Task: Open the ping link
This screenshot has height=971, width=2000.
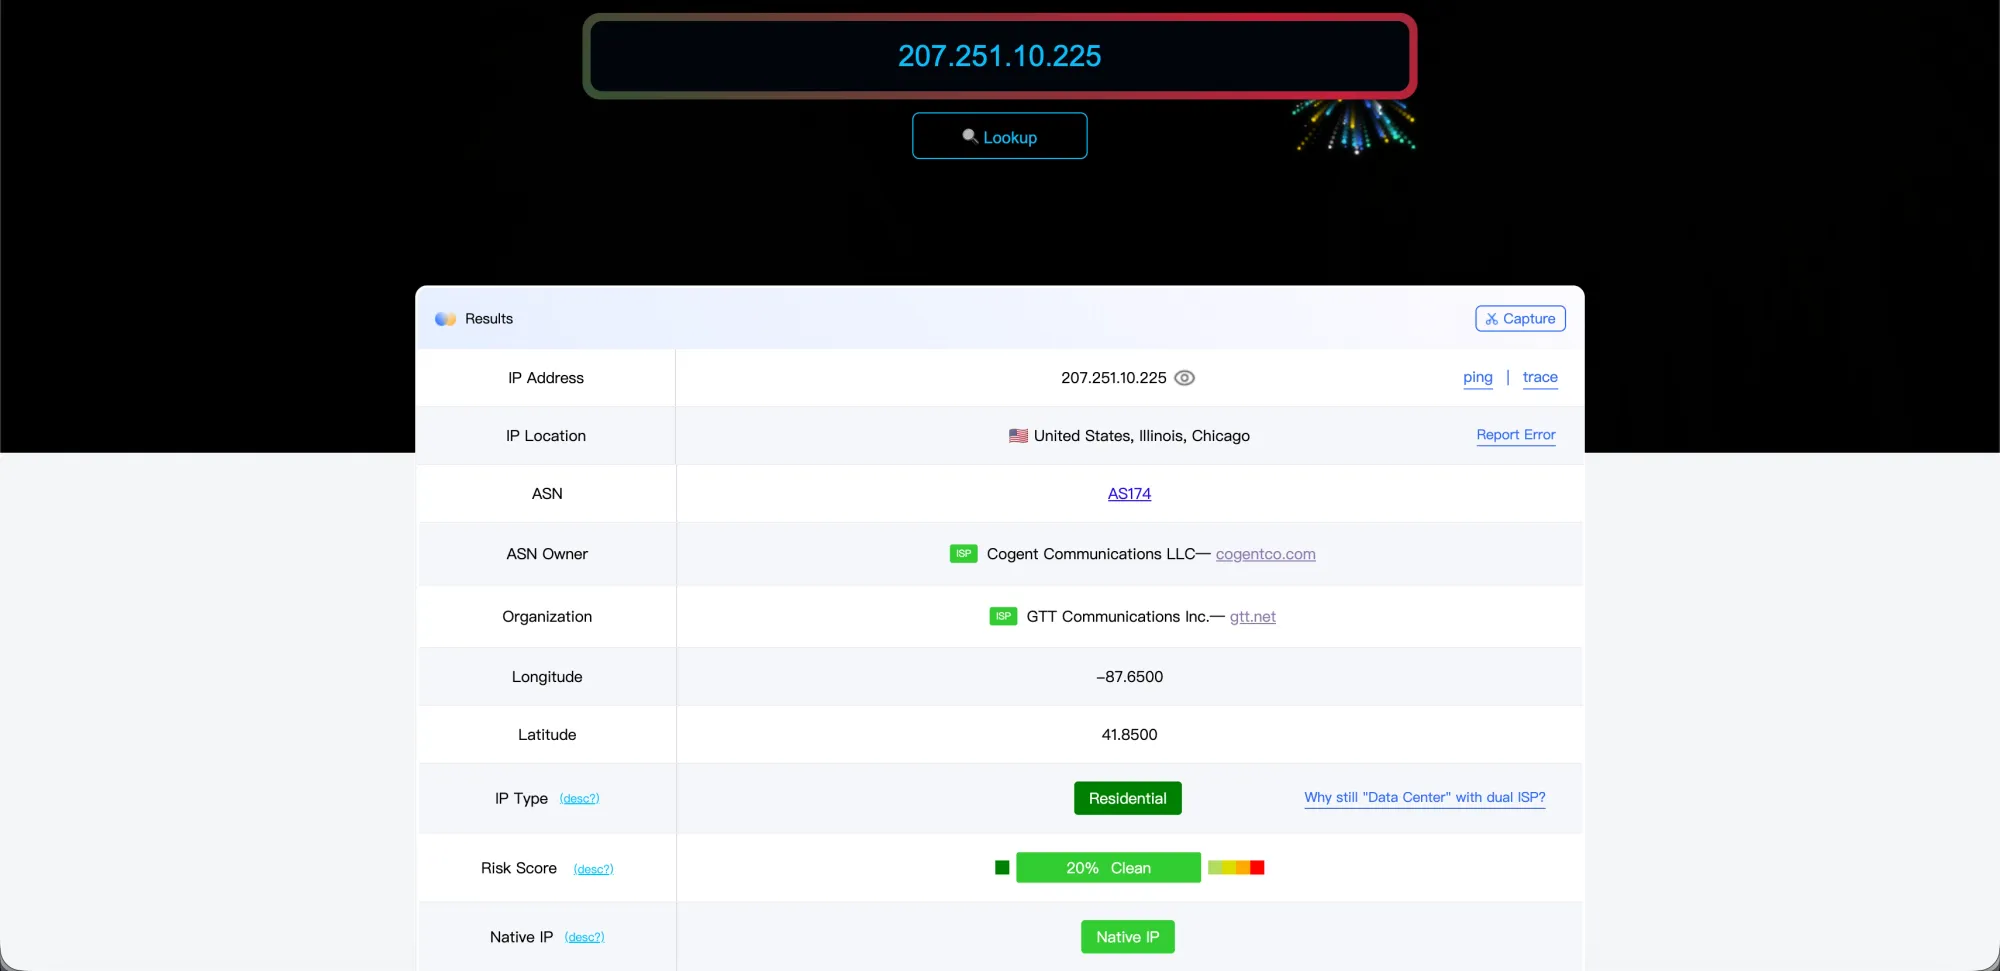Action: [x=1477, y=378]
